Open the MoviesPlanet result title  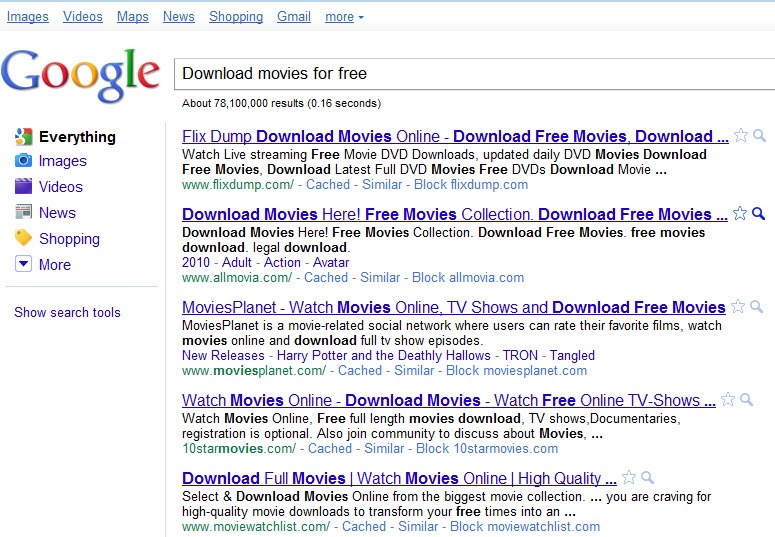pyautogui.click(x=454, y=307)
